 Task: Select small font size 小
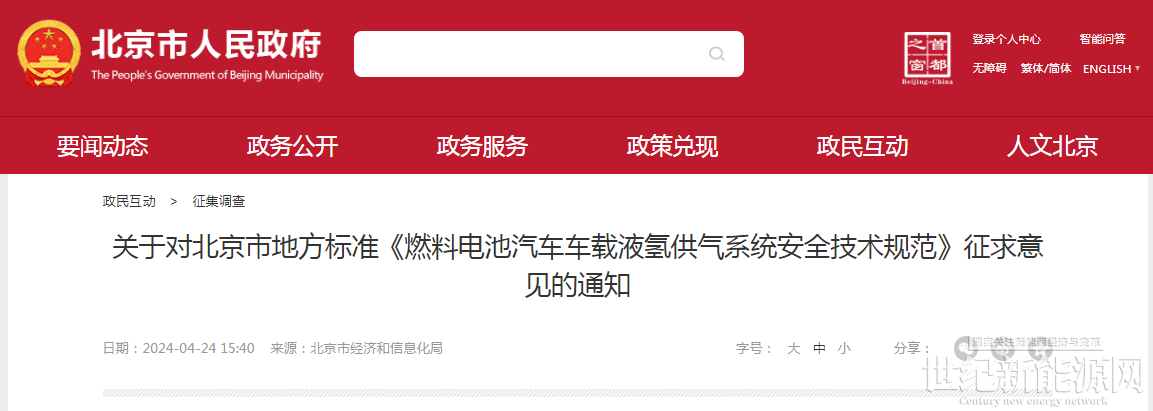tap(843, 349)
